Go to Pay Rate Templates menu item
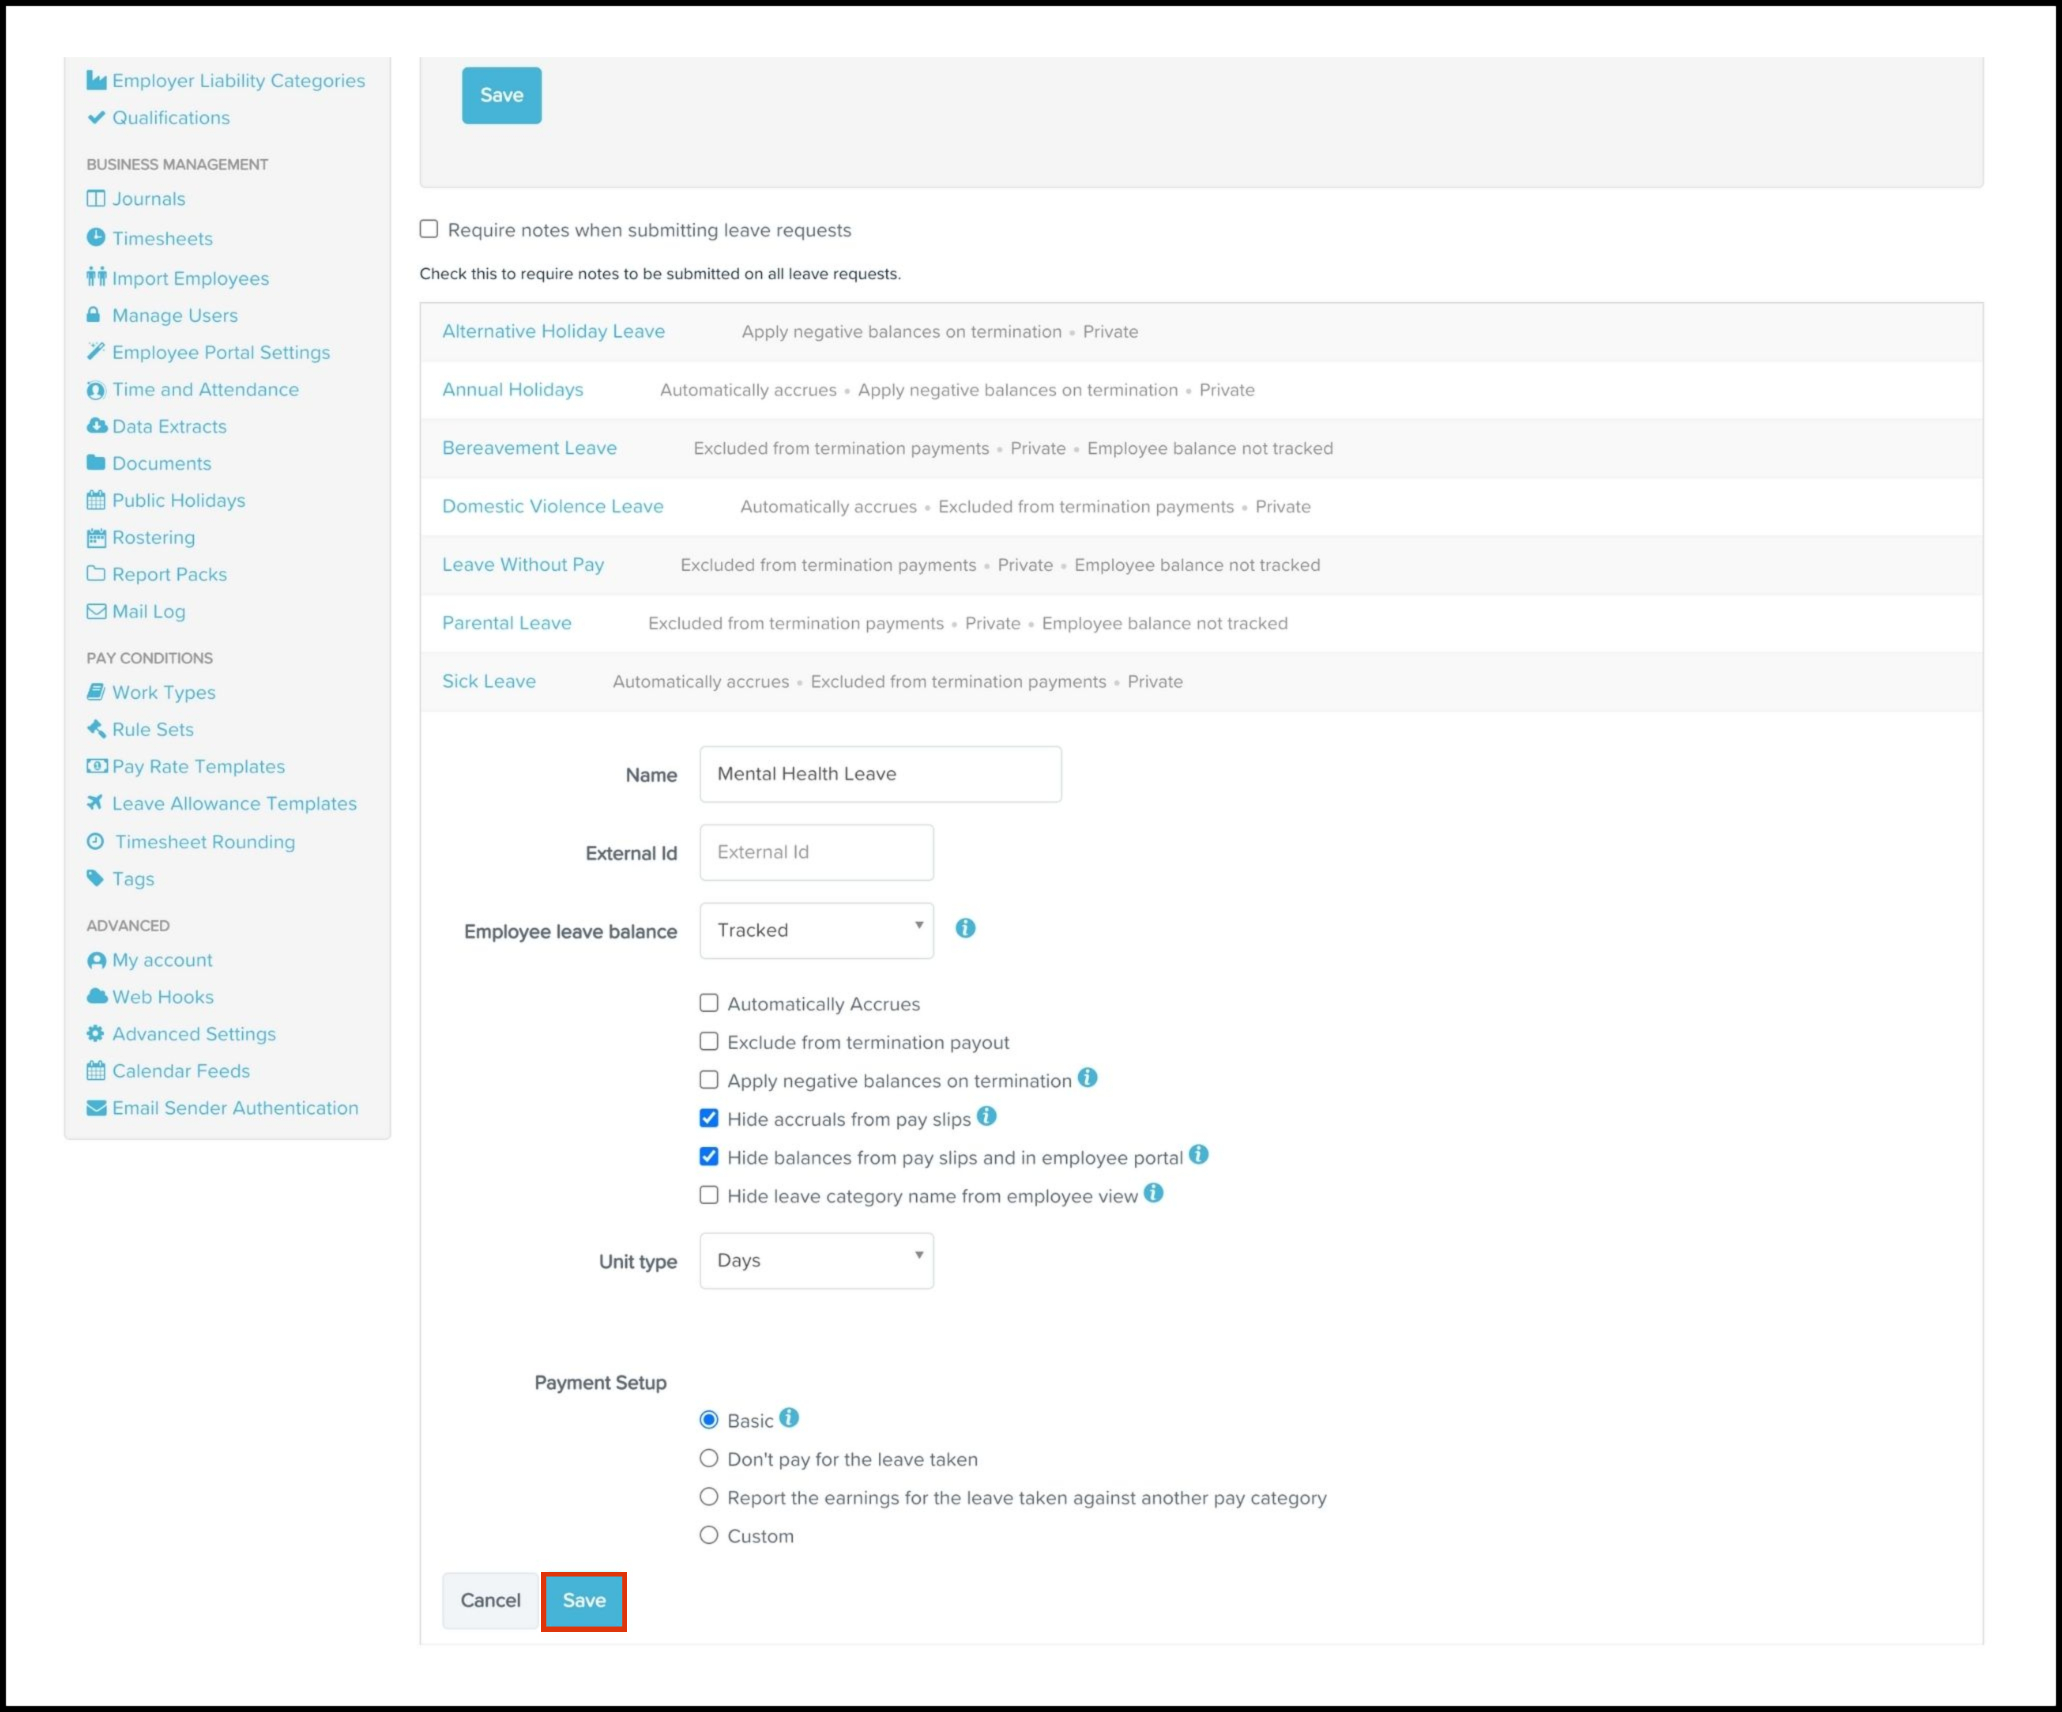2062x1712 pixels. tap(198, 766)
